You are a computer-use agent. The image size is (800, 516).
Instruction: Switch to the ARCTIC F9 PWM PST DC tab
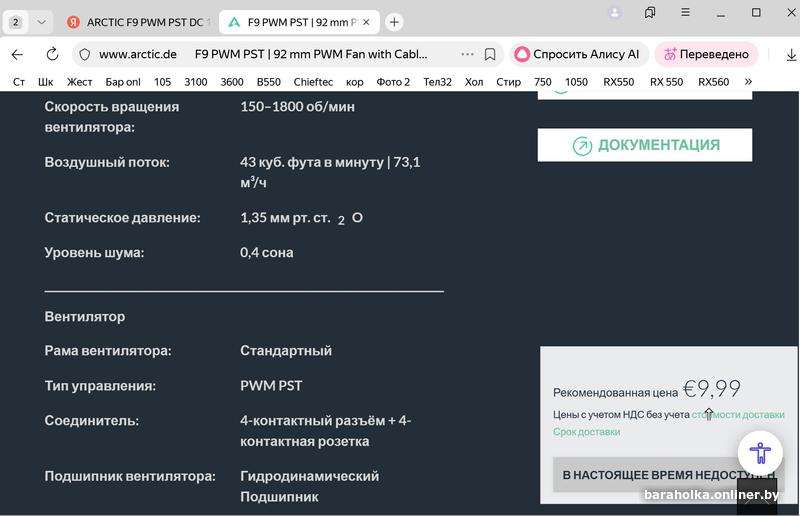[x=139, y=22]
